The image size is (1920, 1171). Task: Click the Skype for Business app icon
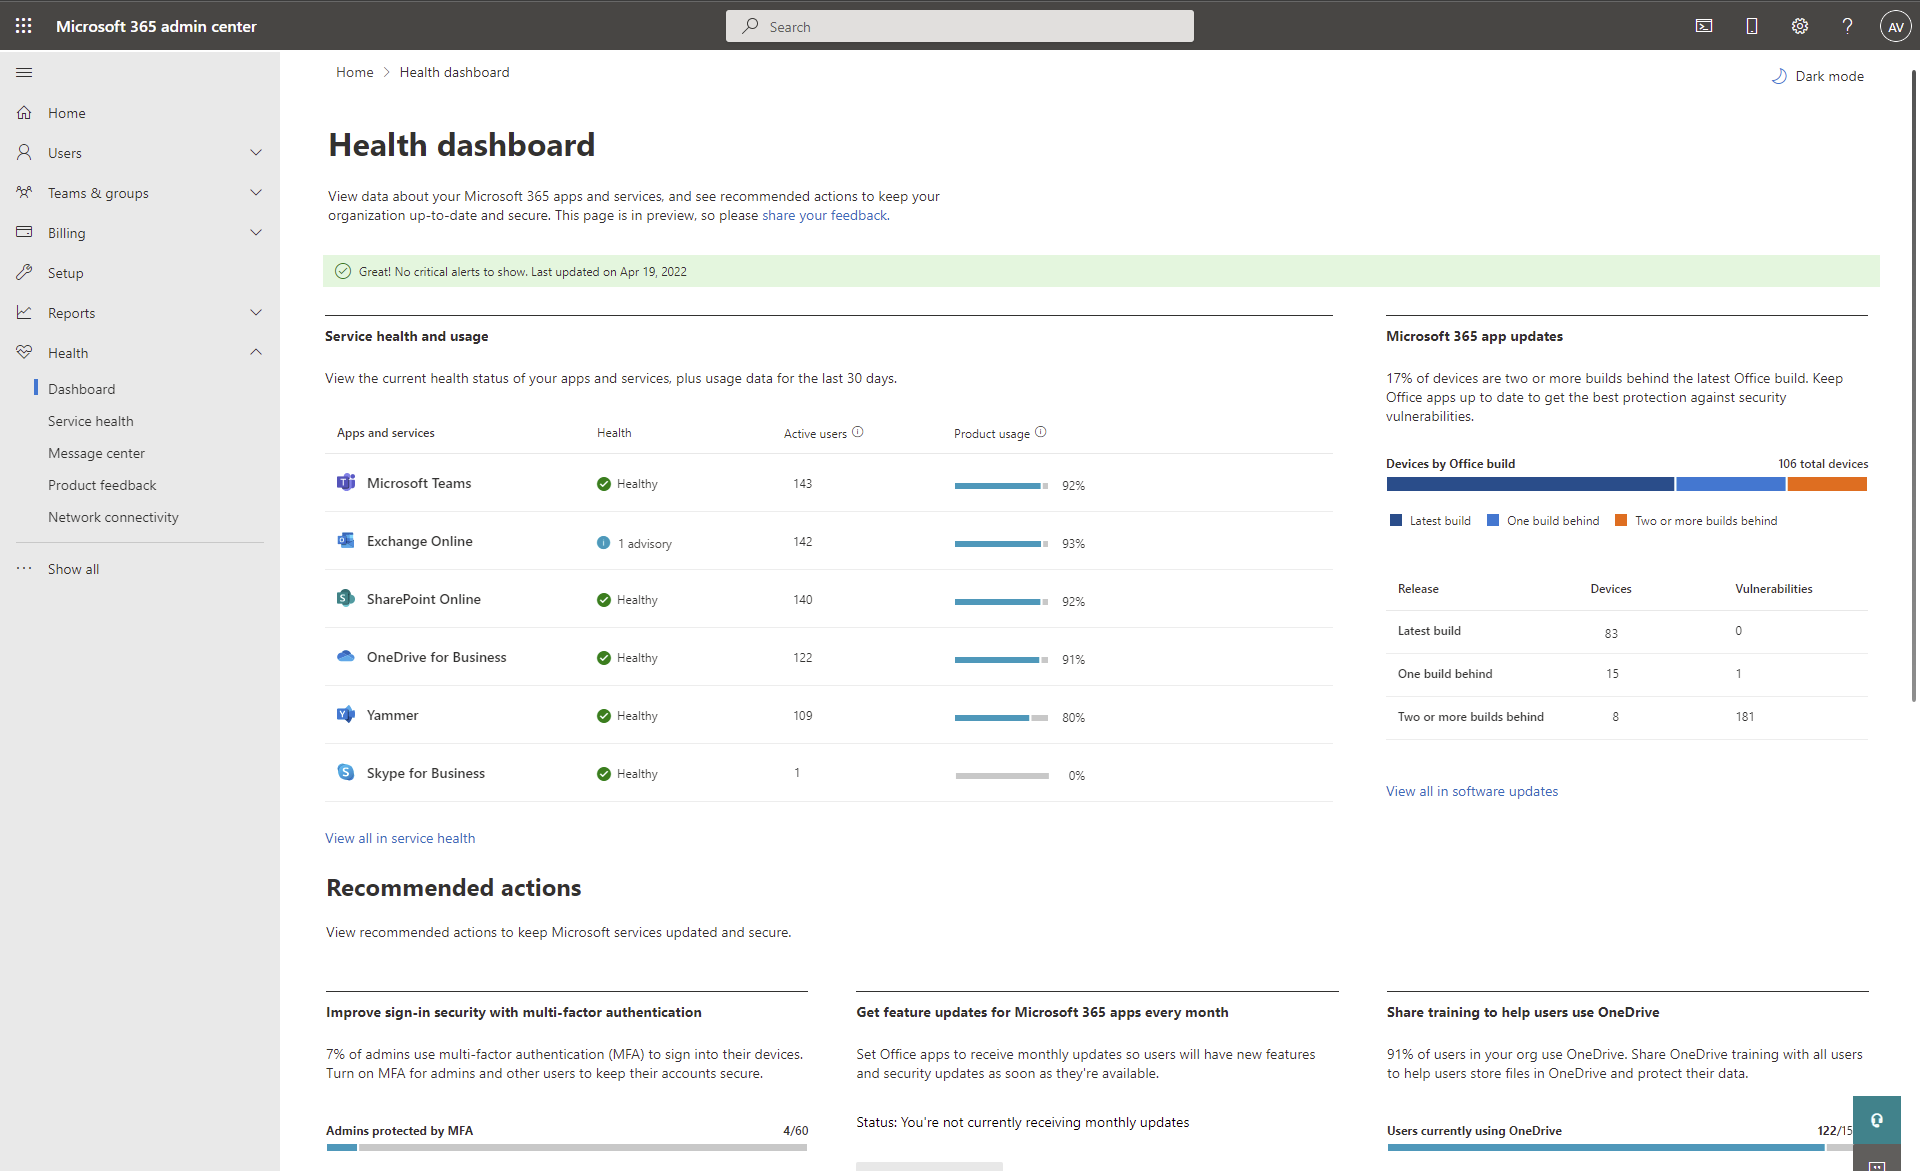point(347,772)
